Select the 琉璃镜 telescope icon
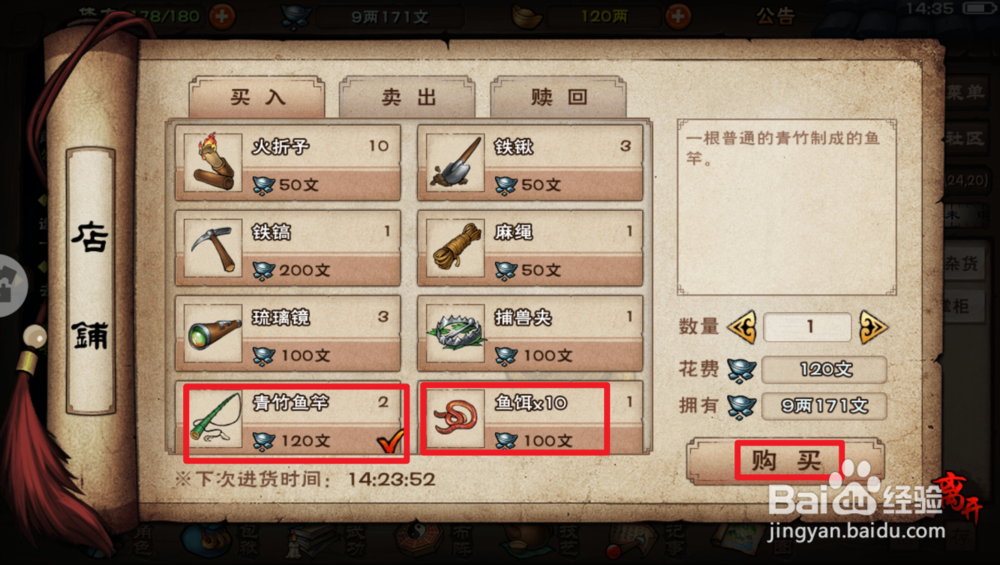The image size is (1000, 565). (x=214, y=334)
